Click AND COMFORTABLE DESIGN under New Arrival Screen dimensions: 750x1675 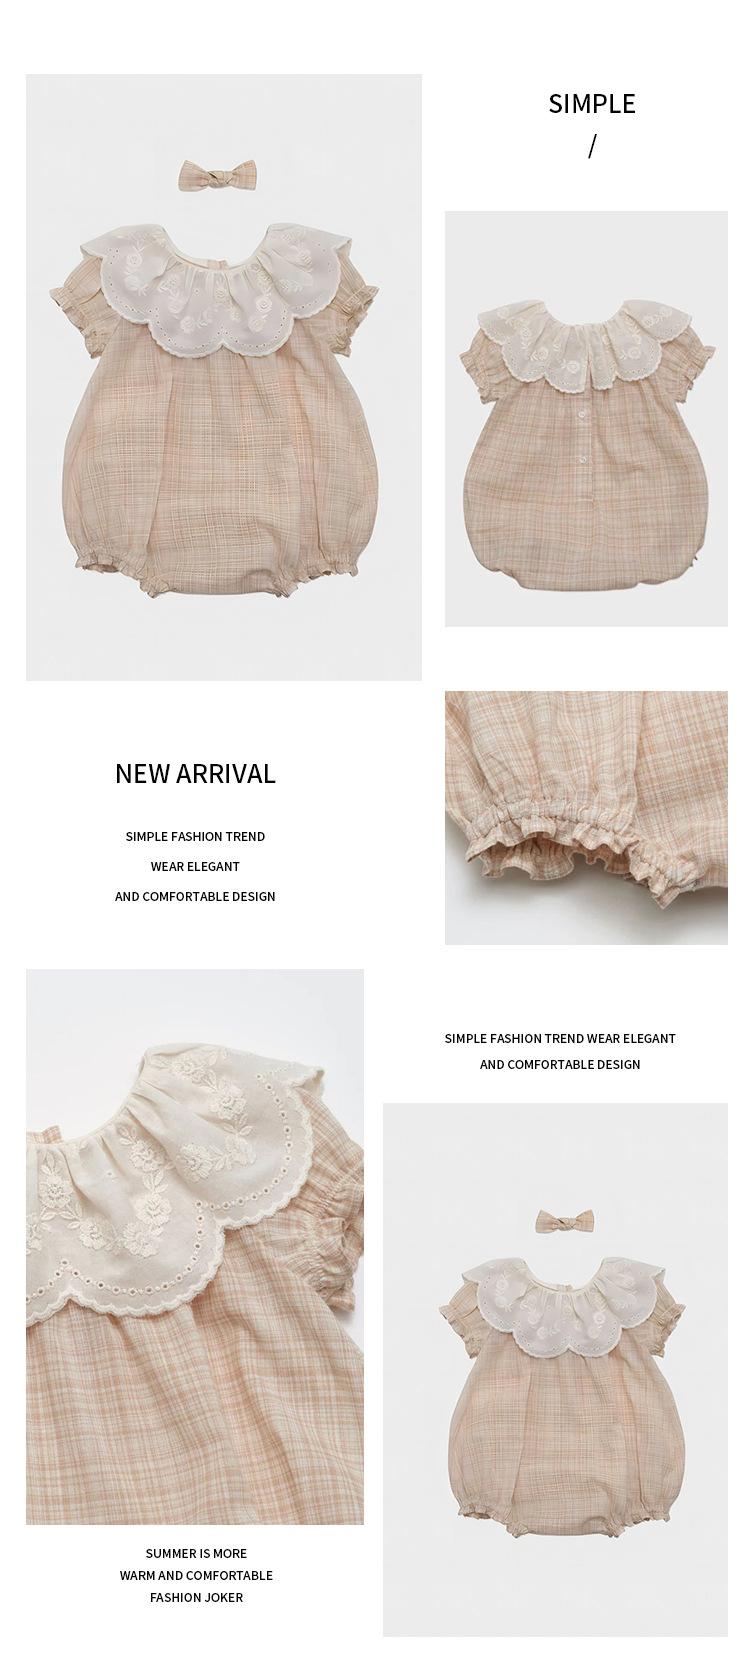click(x=195, y=896)
